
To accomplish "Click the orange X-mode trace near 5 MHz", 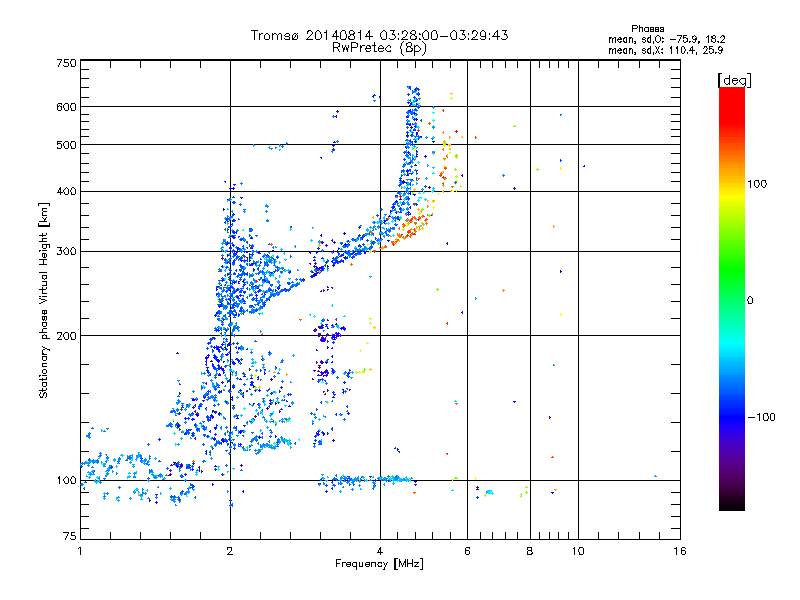I will point(410,231).
